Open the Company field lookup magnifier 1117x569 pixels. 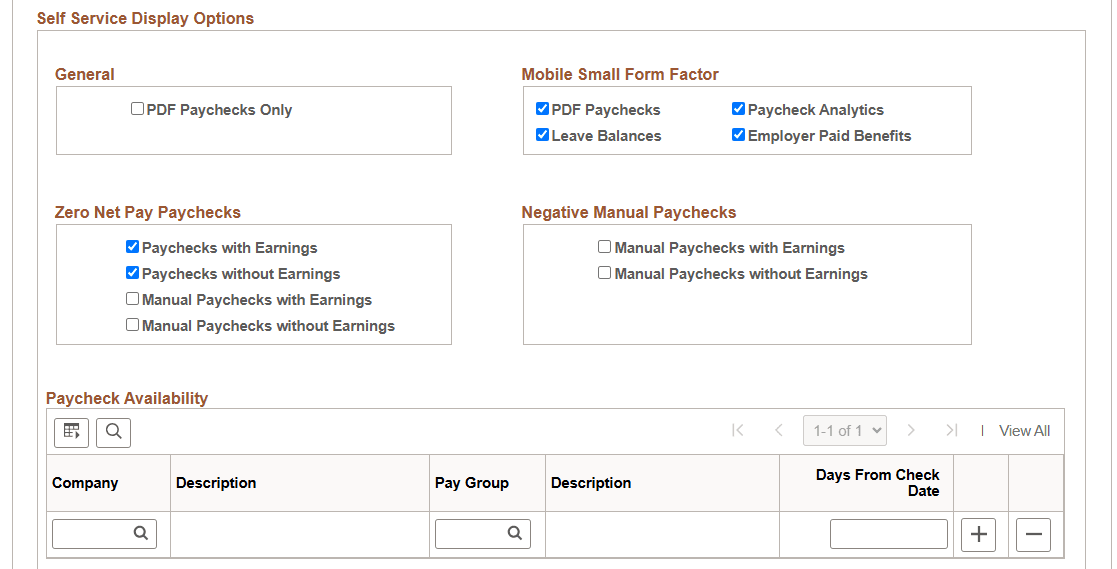pos(141,533)
